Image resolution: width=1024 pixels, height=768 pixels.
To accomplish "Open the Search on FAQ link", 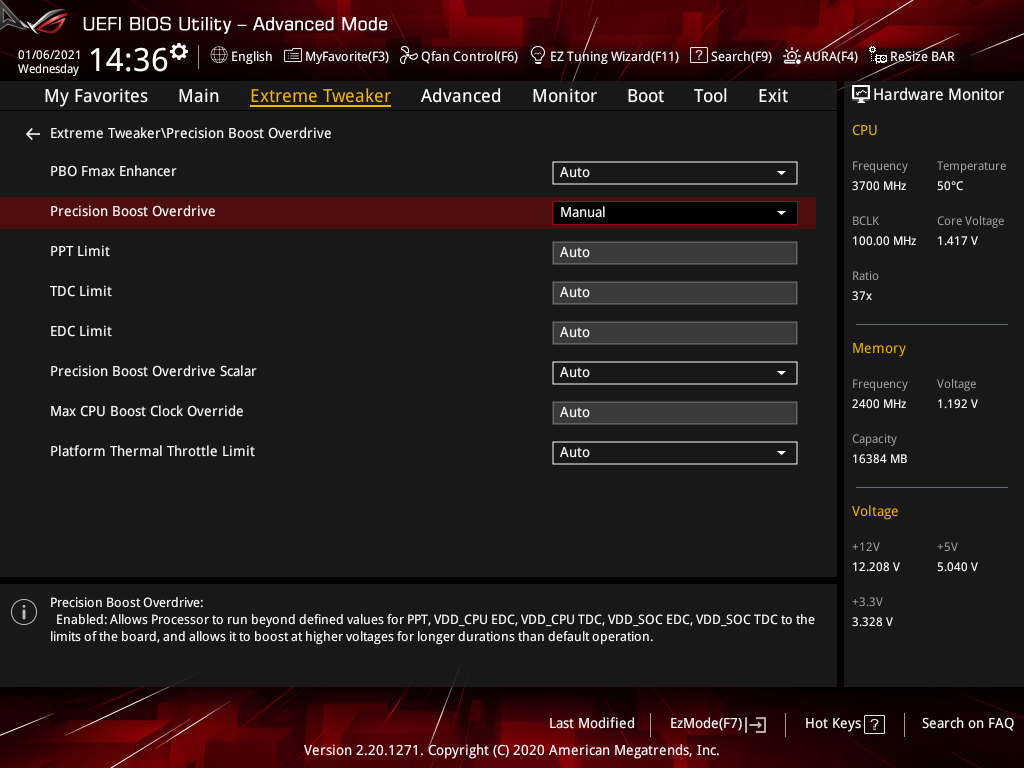I will [967, 723].
